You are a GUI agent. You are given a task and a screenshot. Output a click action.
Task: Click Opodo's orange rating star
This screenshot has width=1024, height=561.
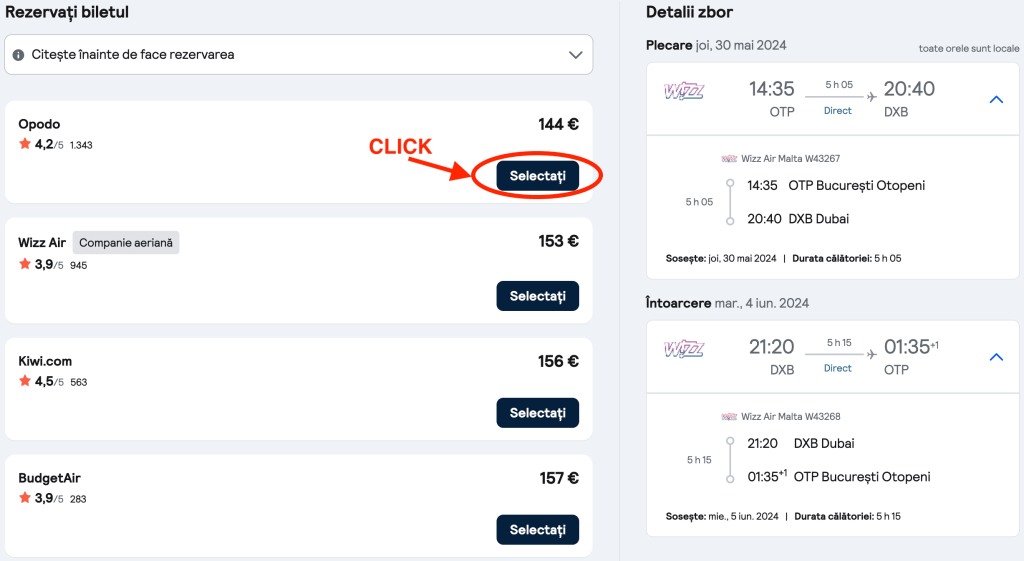[24, 144]
